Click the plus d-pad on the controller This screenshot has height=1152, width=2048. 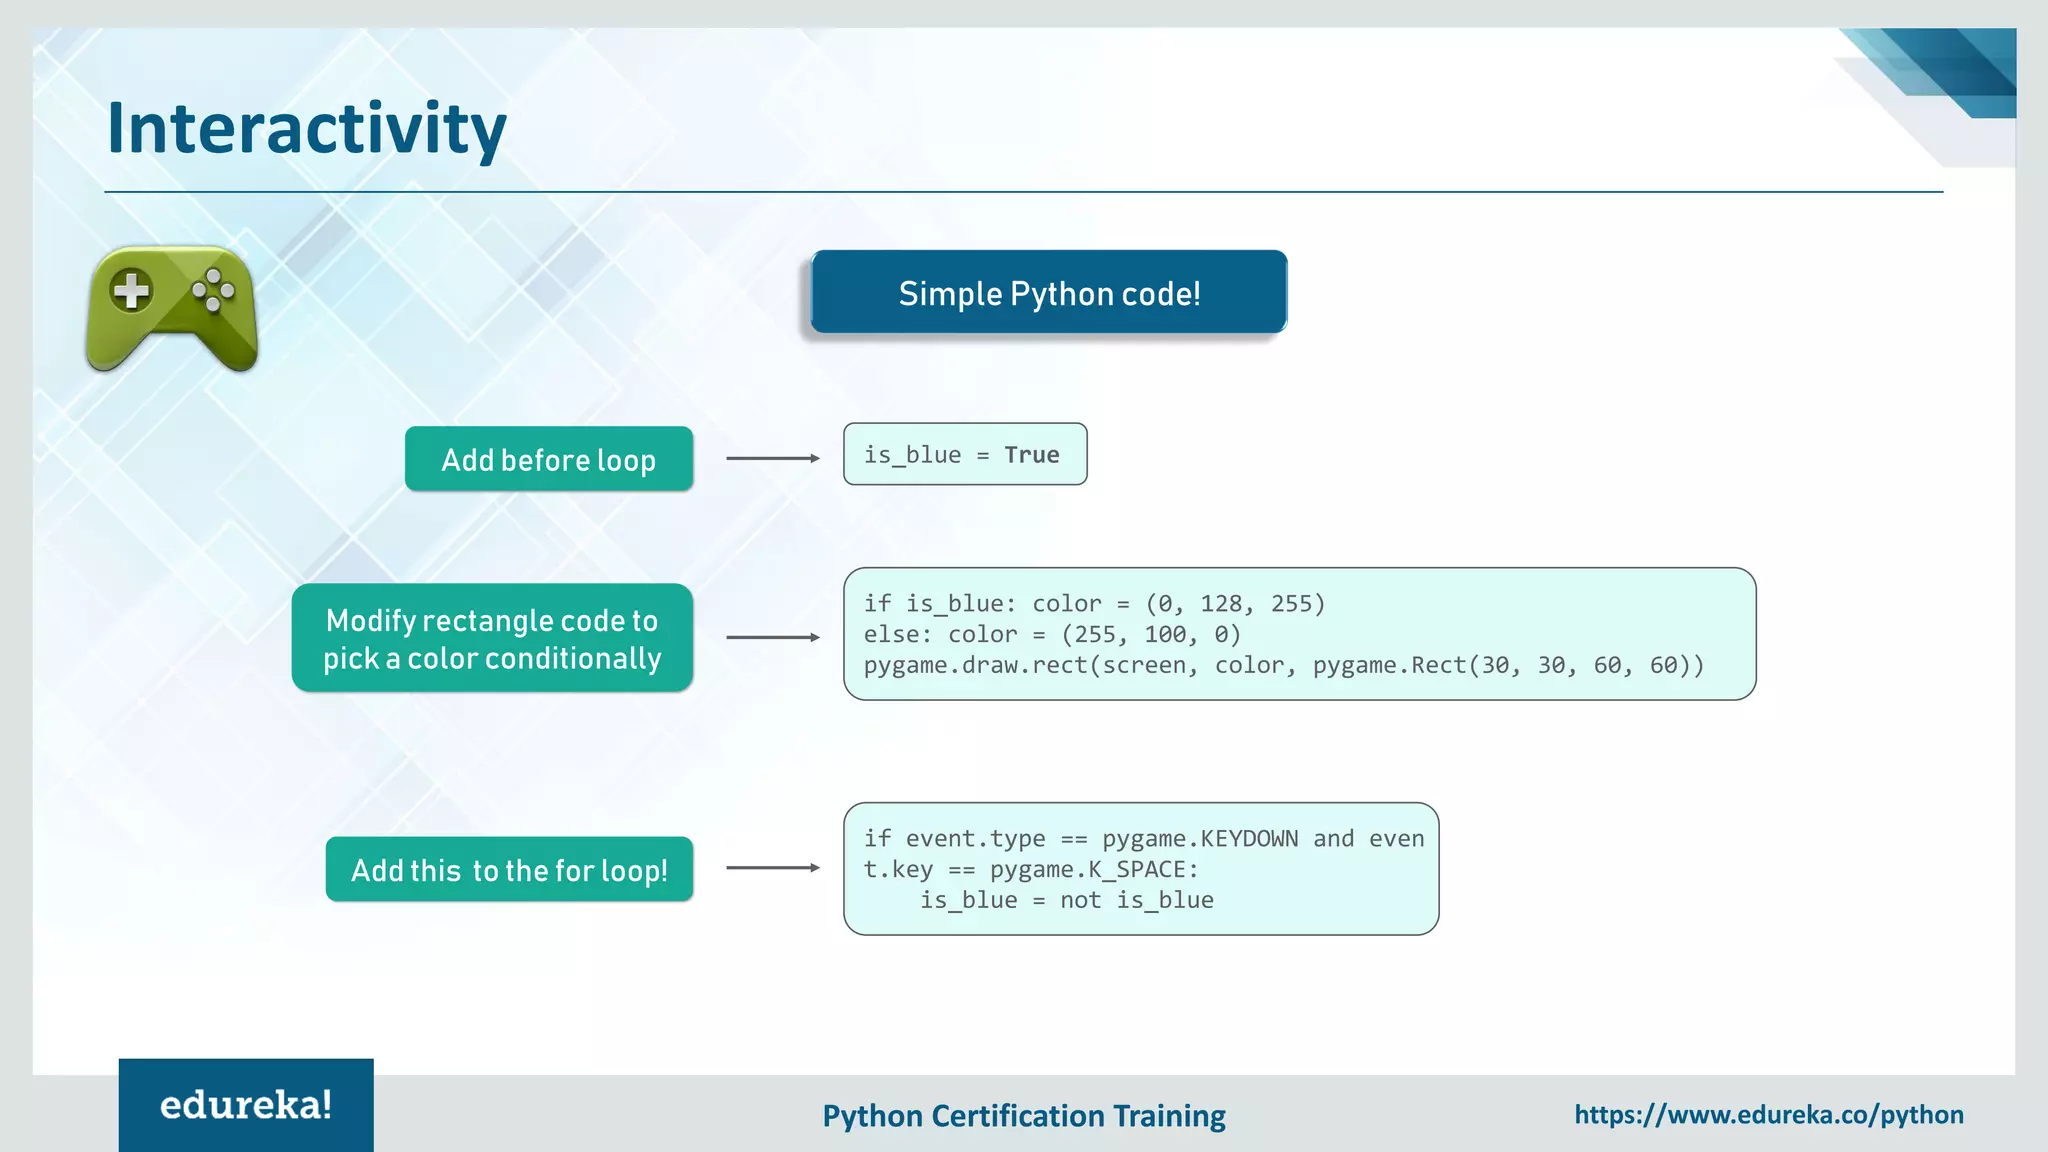tap(131, 291)
